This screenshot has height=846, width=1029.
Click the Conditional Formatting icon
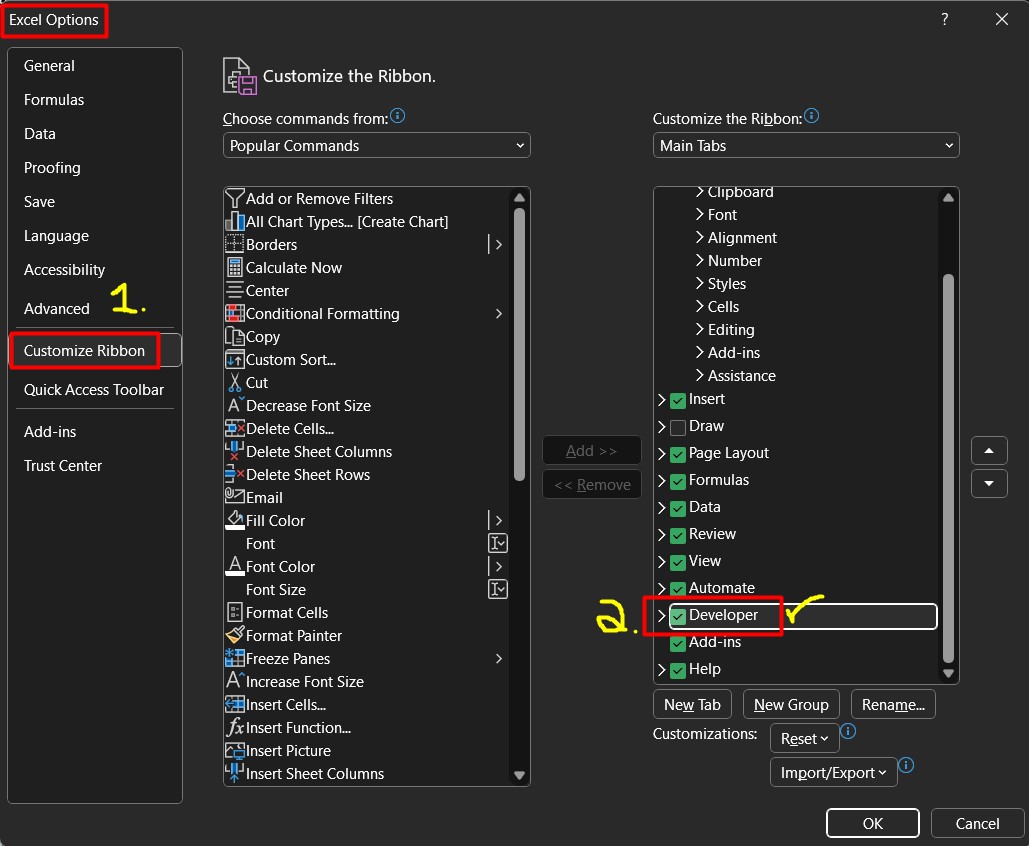click(x=234, y=313)
